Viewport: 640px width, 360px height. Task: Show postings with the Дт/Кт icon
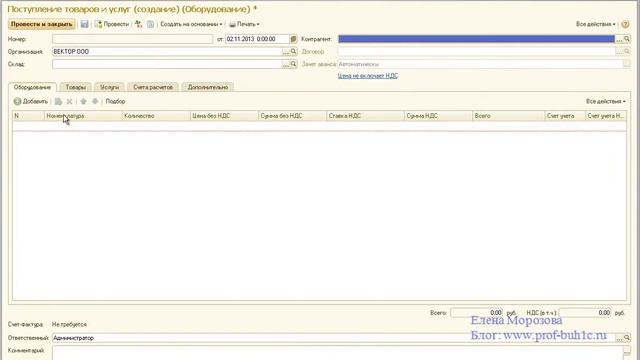(139, 24)
